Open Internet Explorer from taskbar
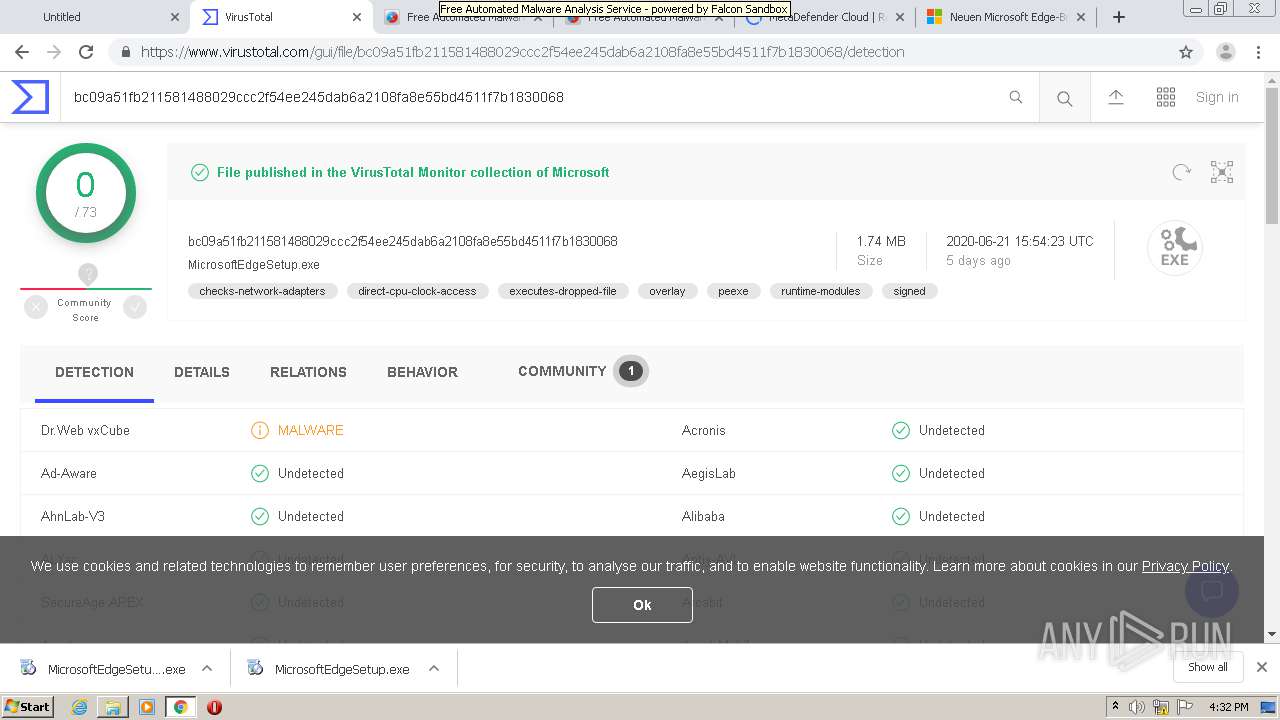Screen dimensions: 1280x720 79,707
